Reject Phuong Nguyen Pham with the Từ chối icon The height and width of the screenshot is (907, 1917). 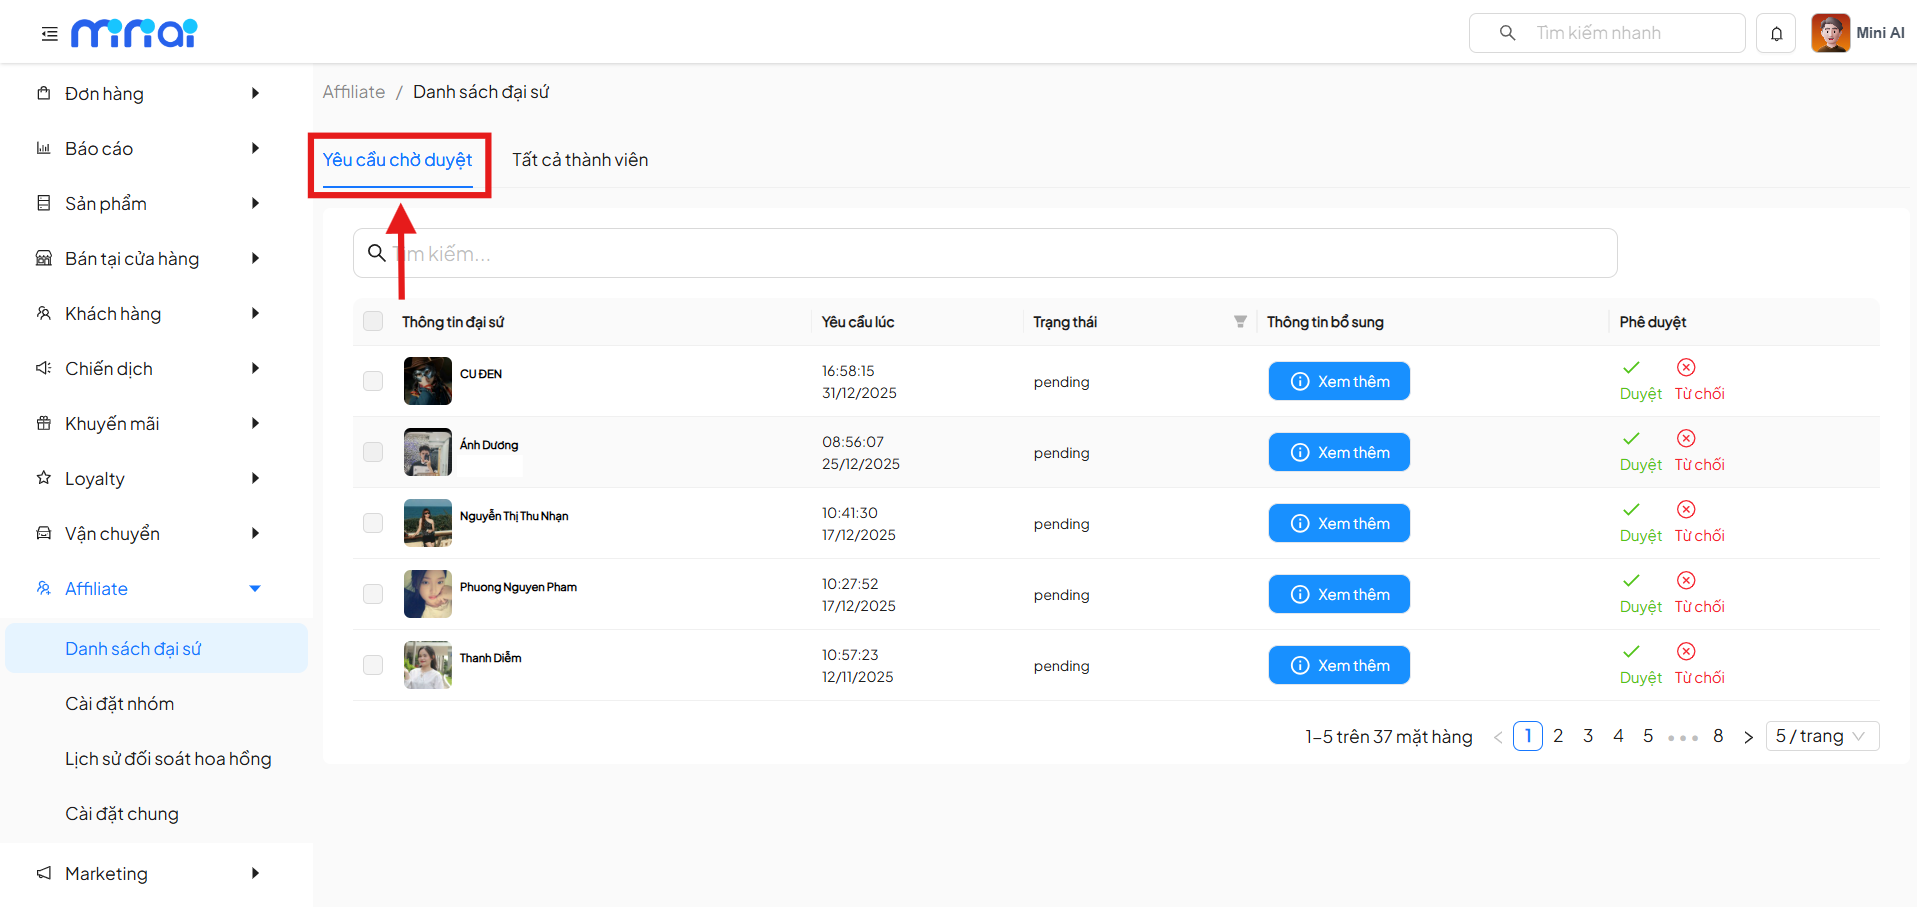tap(1686, 581)
